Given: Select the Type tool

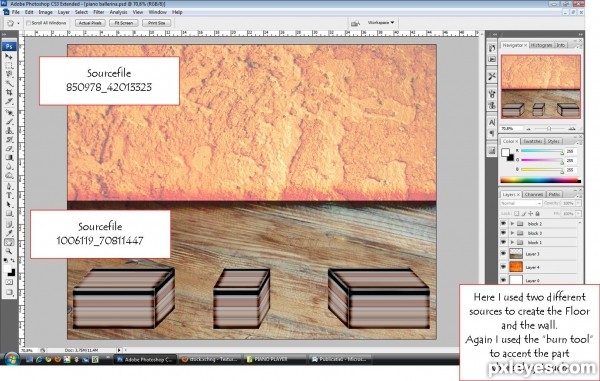Looking at the screenshot, I should point(9,195).
